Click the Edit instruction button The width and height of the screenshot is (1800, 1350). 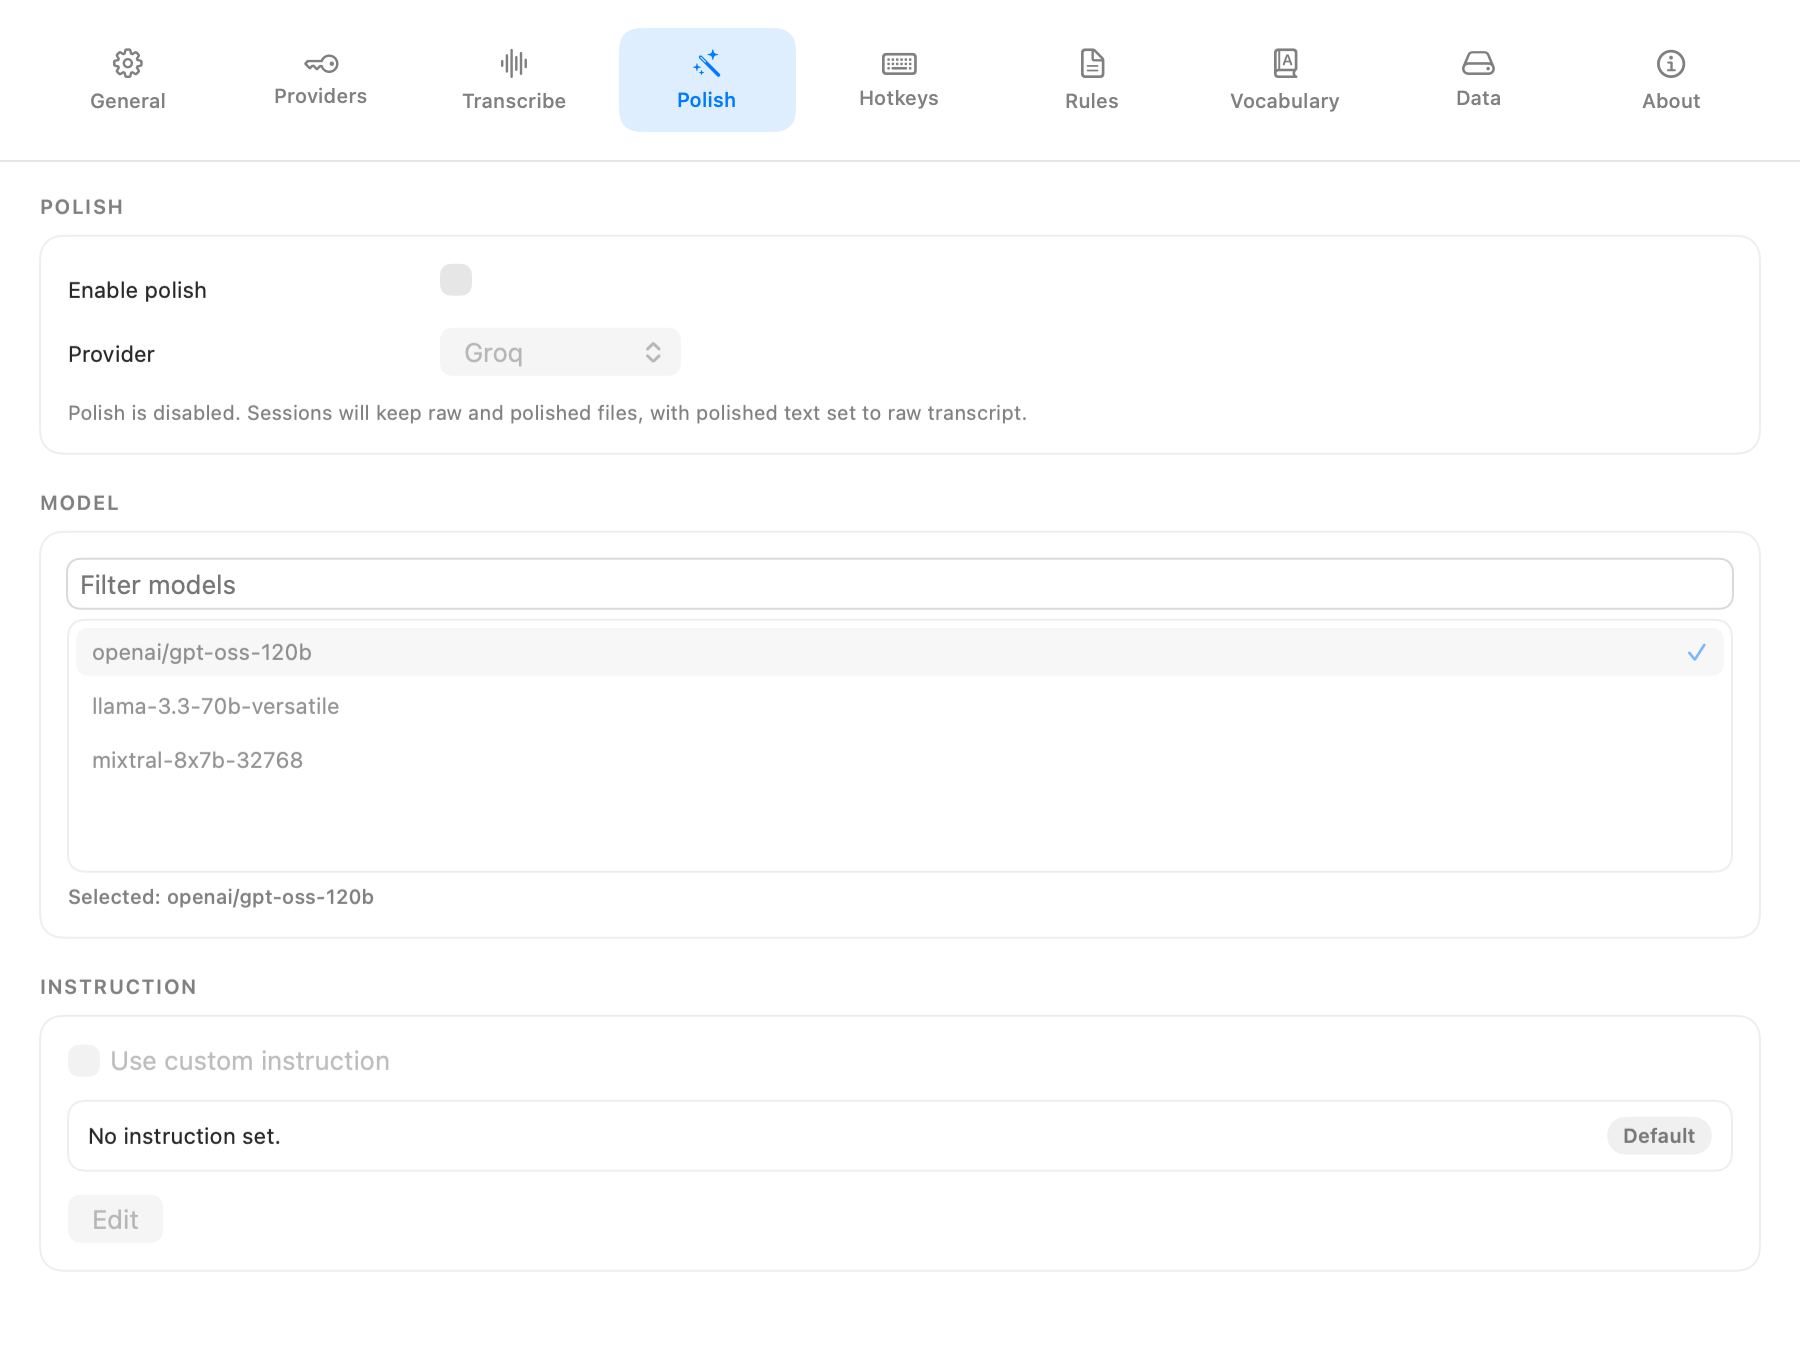[x=115, y=1219]
